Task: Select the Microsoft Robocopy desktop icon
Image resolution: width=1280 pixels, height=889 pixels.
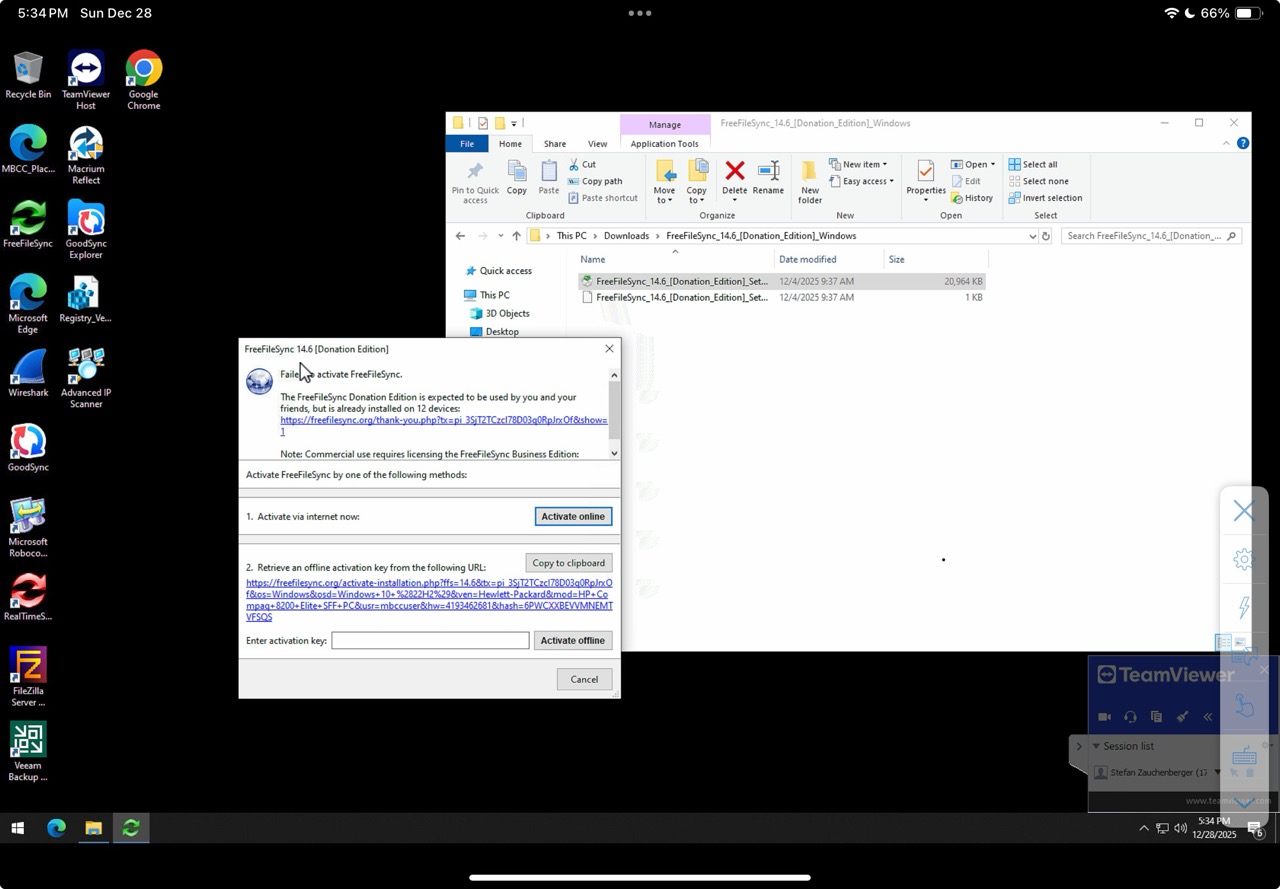Action: pyautogui.click(x=28, y=527)
